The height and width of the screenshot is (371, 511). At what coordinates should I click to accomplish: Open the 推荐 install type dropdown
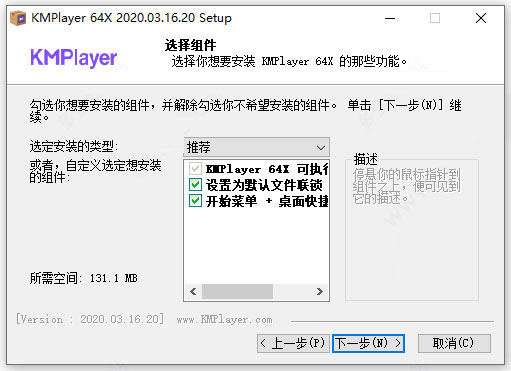click(256, 147)
